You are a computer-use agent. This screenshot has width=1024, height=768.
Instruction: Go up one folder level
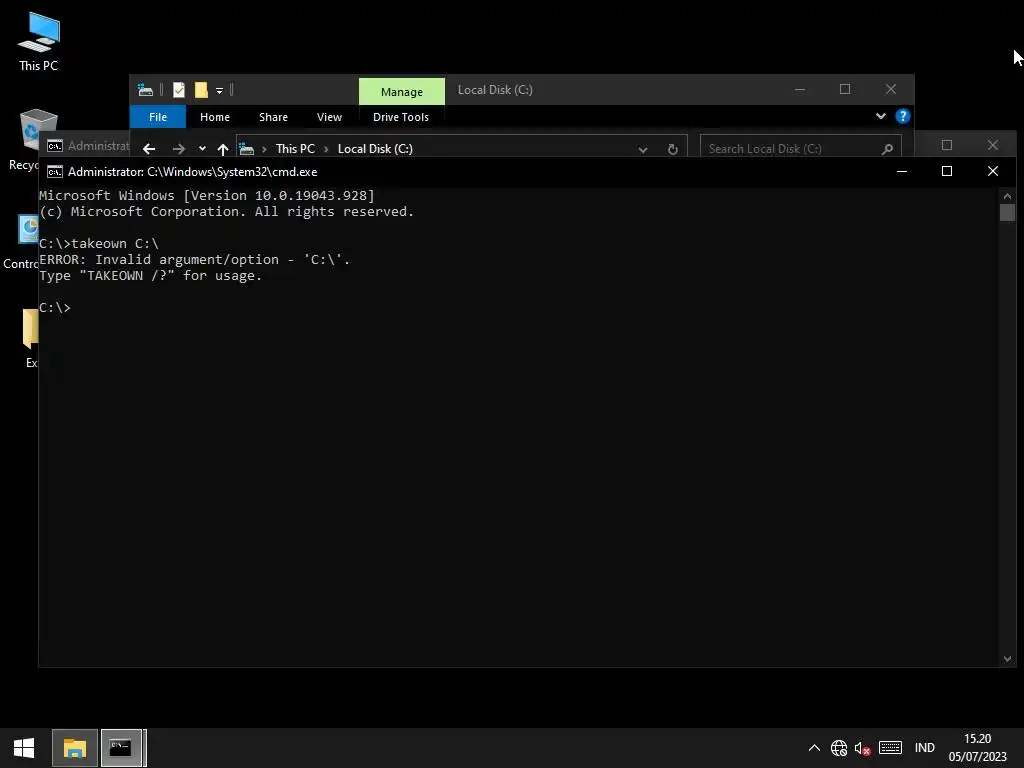click(223, 149)
